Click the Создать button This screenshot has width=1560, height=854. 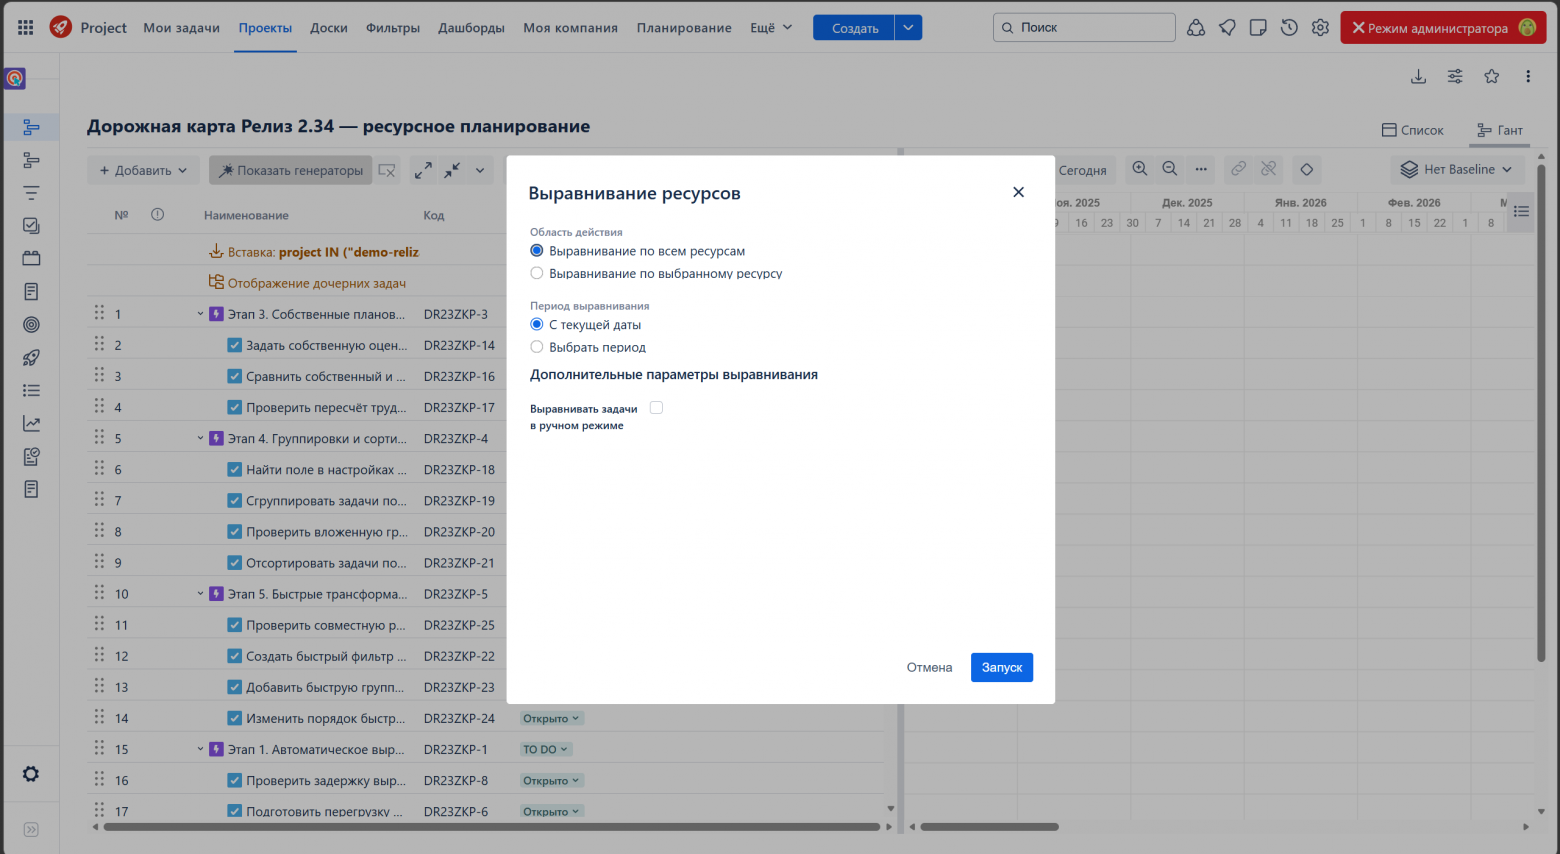click(x=854, y=28)
